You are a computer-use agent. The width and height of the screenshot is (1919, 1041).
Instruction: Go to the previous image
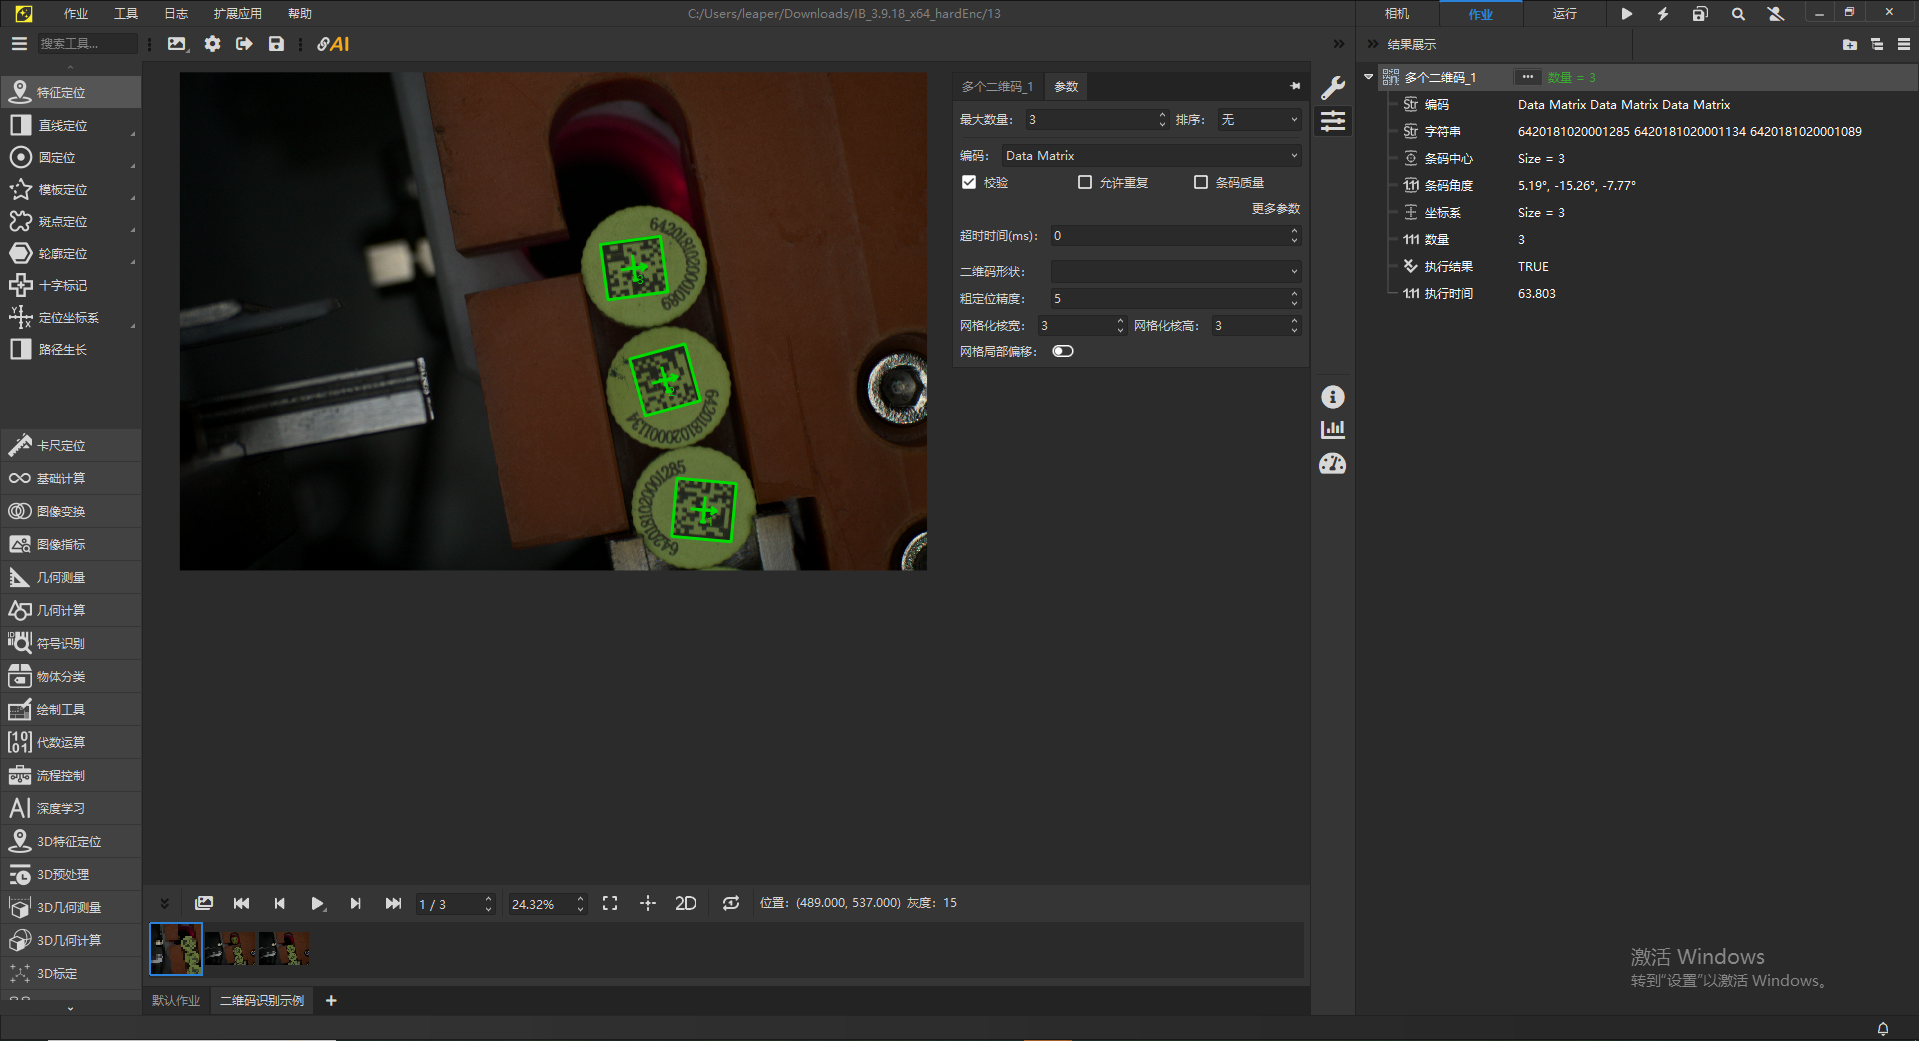pos(280,903)
